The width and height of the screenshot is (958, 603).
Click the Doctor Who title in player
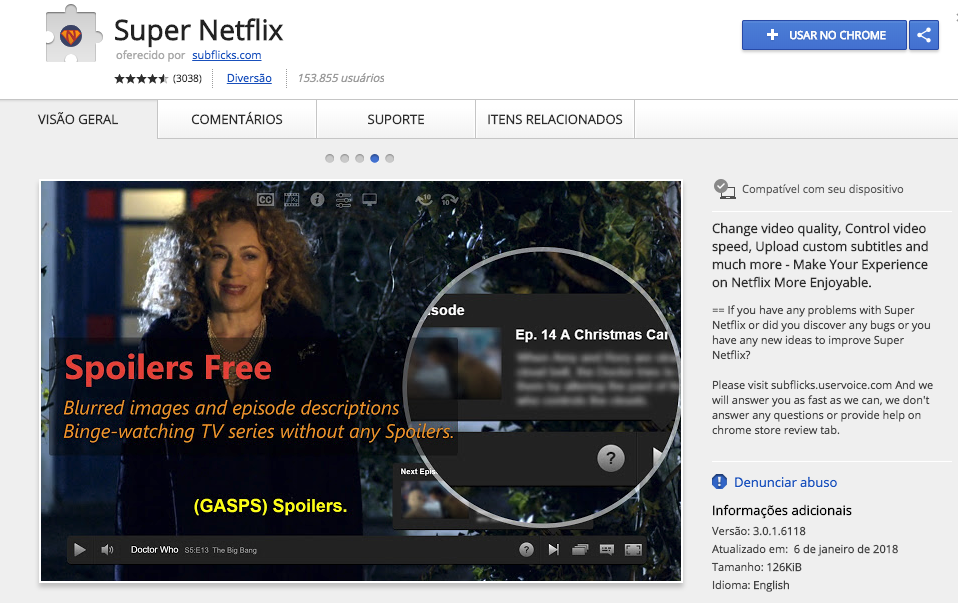click(155, 550)
